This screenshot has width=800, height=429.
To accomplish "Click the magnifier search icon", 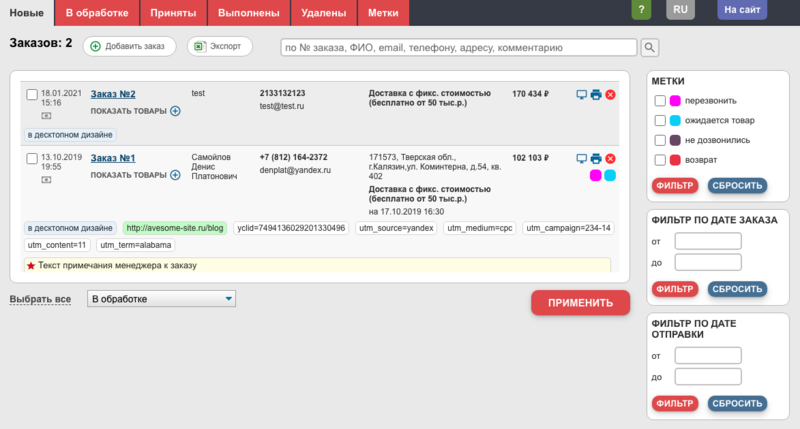I will click(x=649, y=47).
